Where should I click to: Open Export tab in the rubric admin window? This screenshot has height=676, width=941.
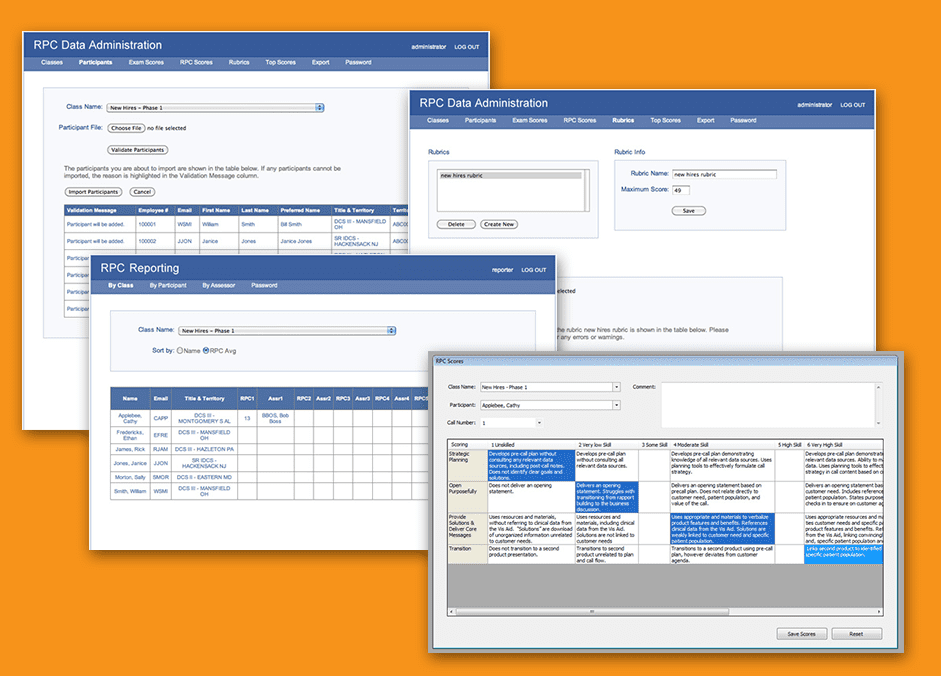[x=706, y=121]
